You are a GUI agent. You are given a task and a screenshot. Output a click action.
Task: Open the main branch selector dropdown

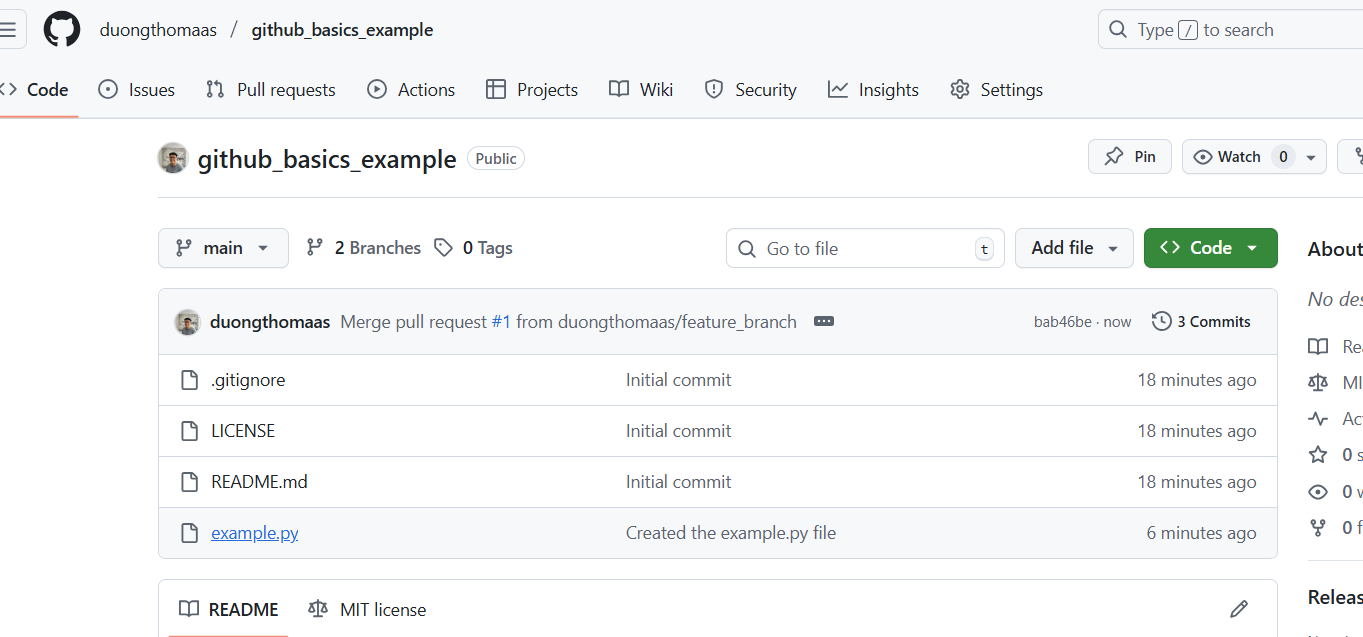tap(223, 248)
